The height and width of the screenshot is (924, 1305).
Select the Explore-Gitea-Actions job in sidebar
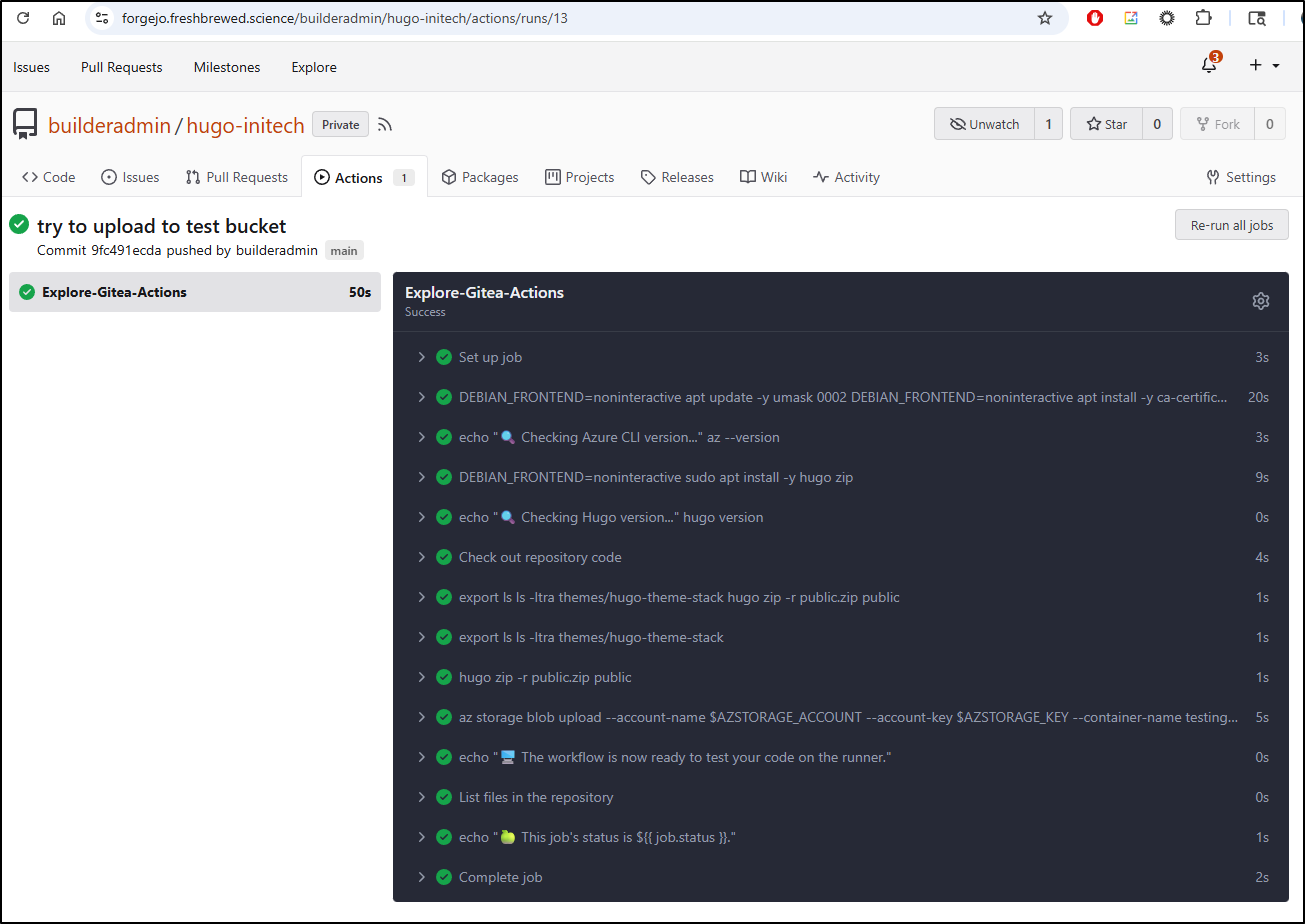pos(194,292)
